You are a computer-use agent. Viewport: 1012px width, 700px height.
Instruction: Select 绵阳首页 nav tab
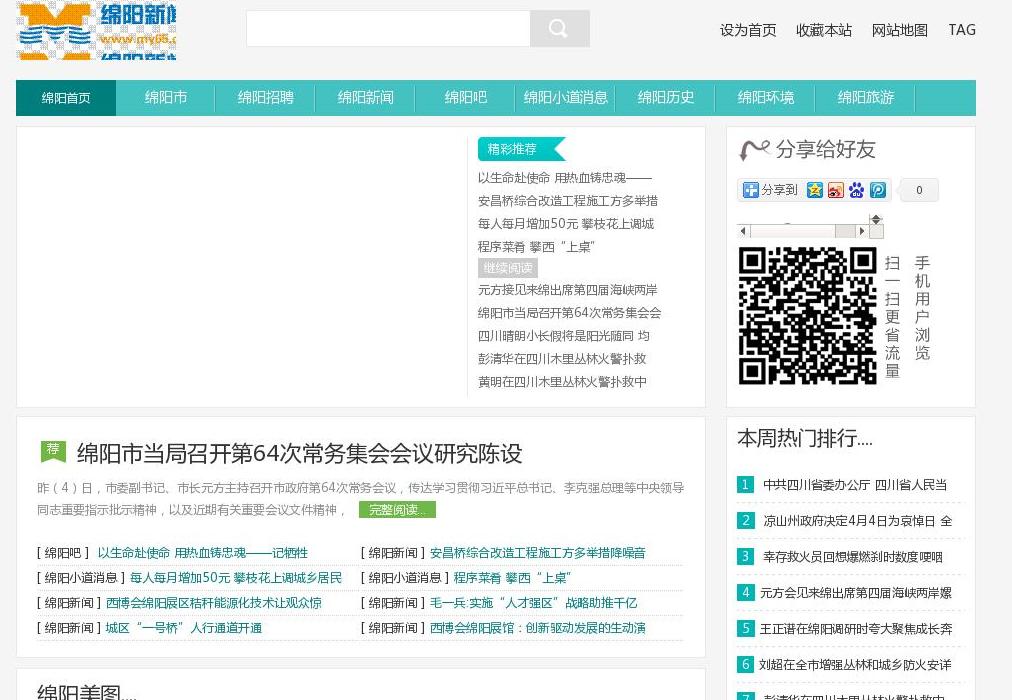click(x=66, y=98)
